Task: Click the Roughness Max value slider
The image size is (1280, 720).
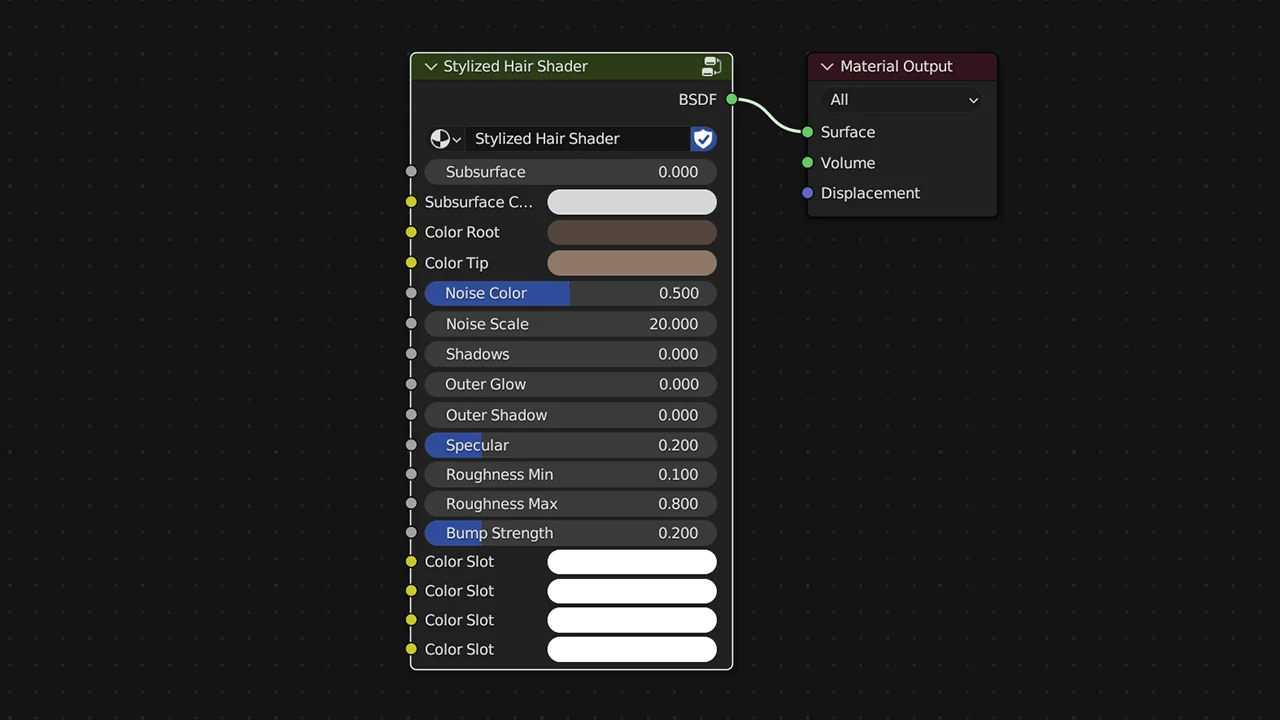Action: click(x=571, y=503)
